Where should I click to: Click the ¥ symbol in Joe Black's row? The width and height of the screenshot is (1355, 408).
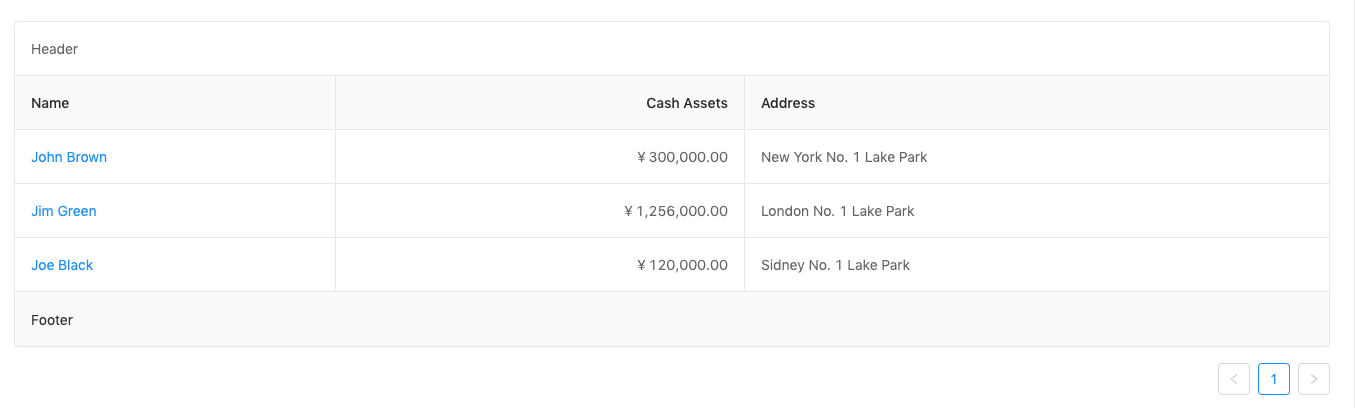point(642,265)
